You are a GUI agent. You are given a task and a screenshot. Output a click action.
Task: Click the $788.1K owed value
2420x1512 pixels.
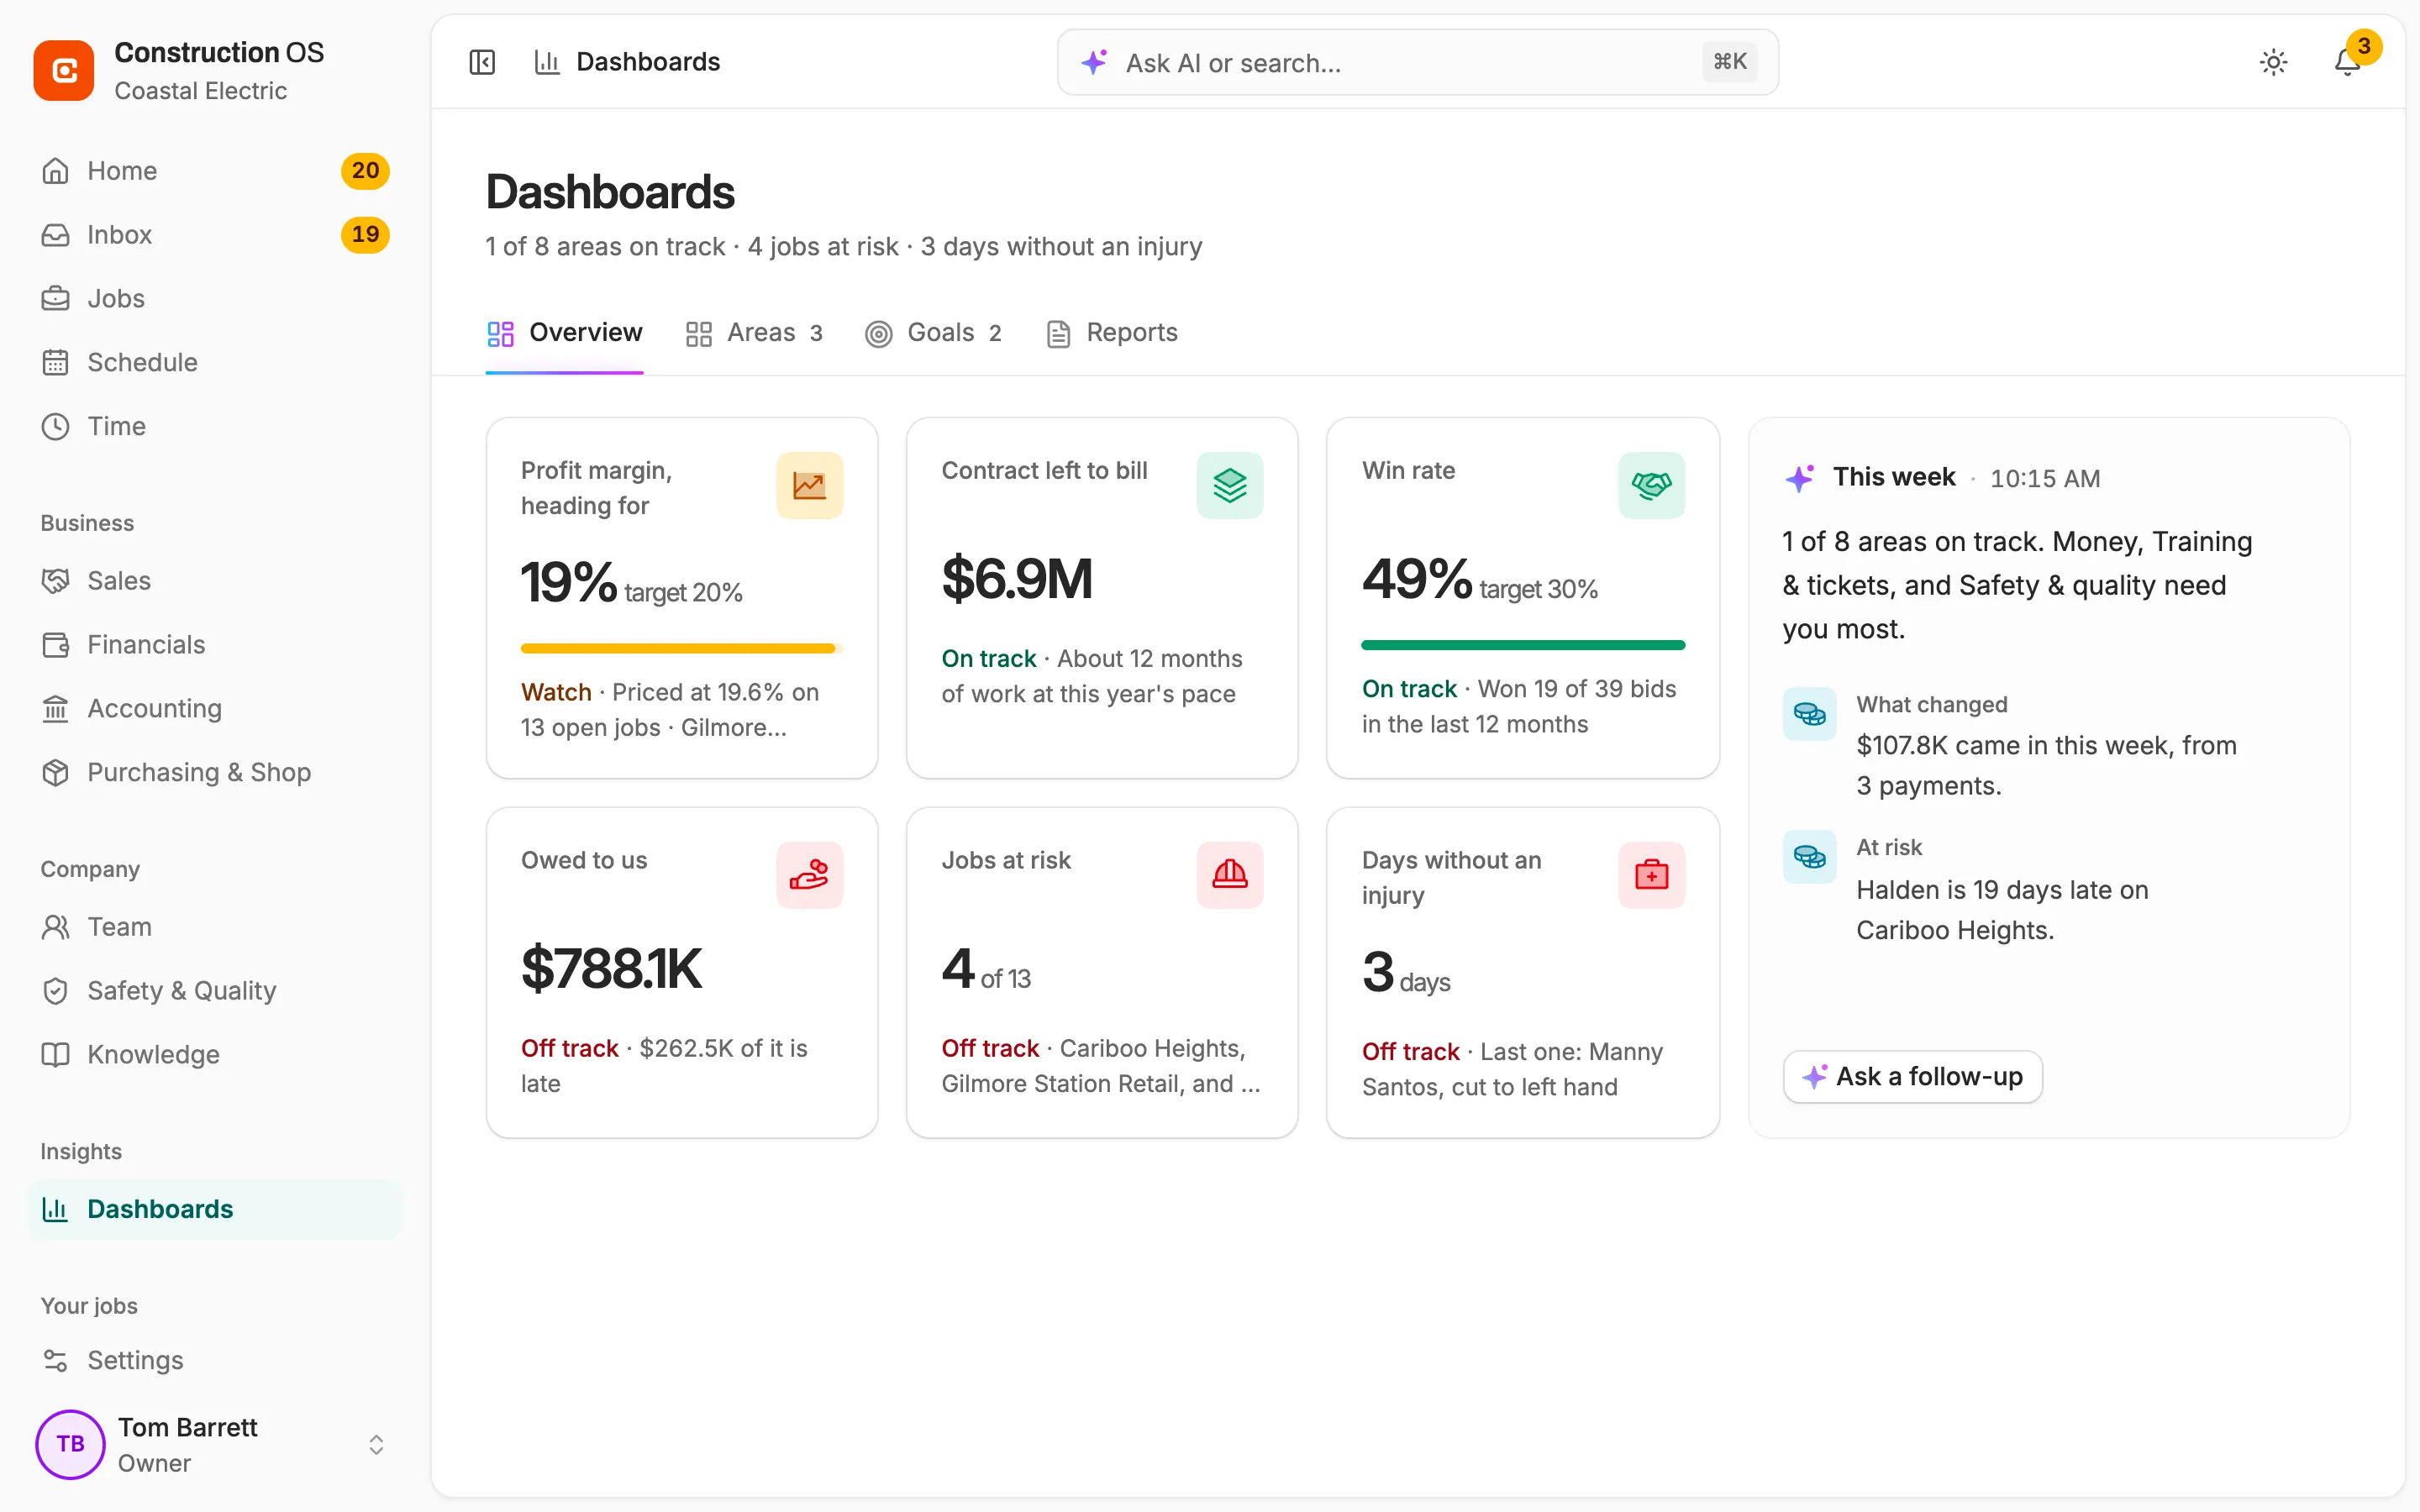(x=611, y=969)
